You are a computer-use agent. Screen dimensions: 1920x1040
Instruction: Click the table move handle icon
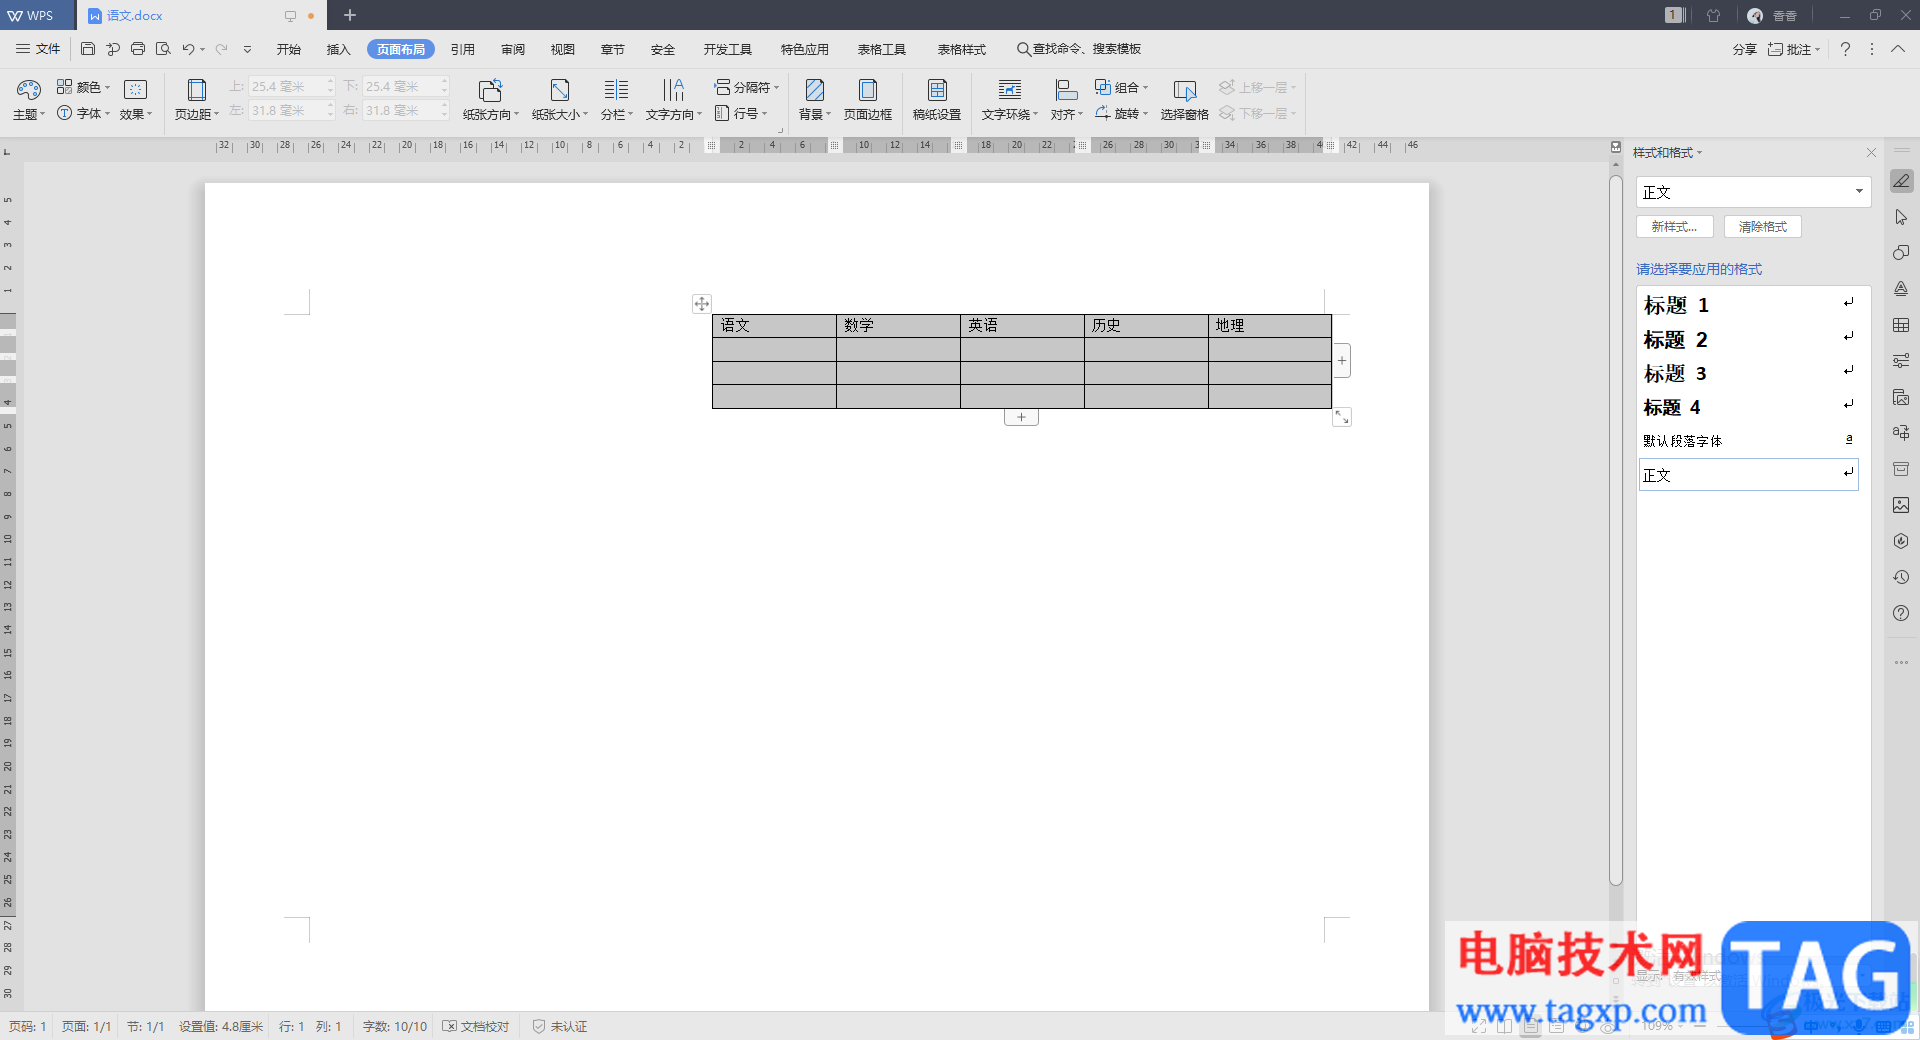702,303
